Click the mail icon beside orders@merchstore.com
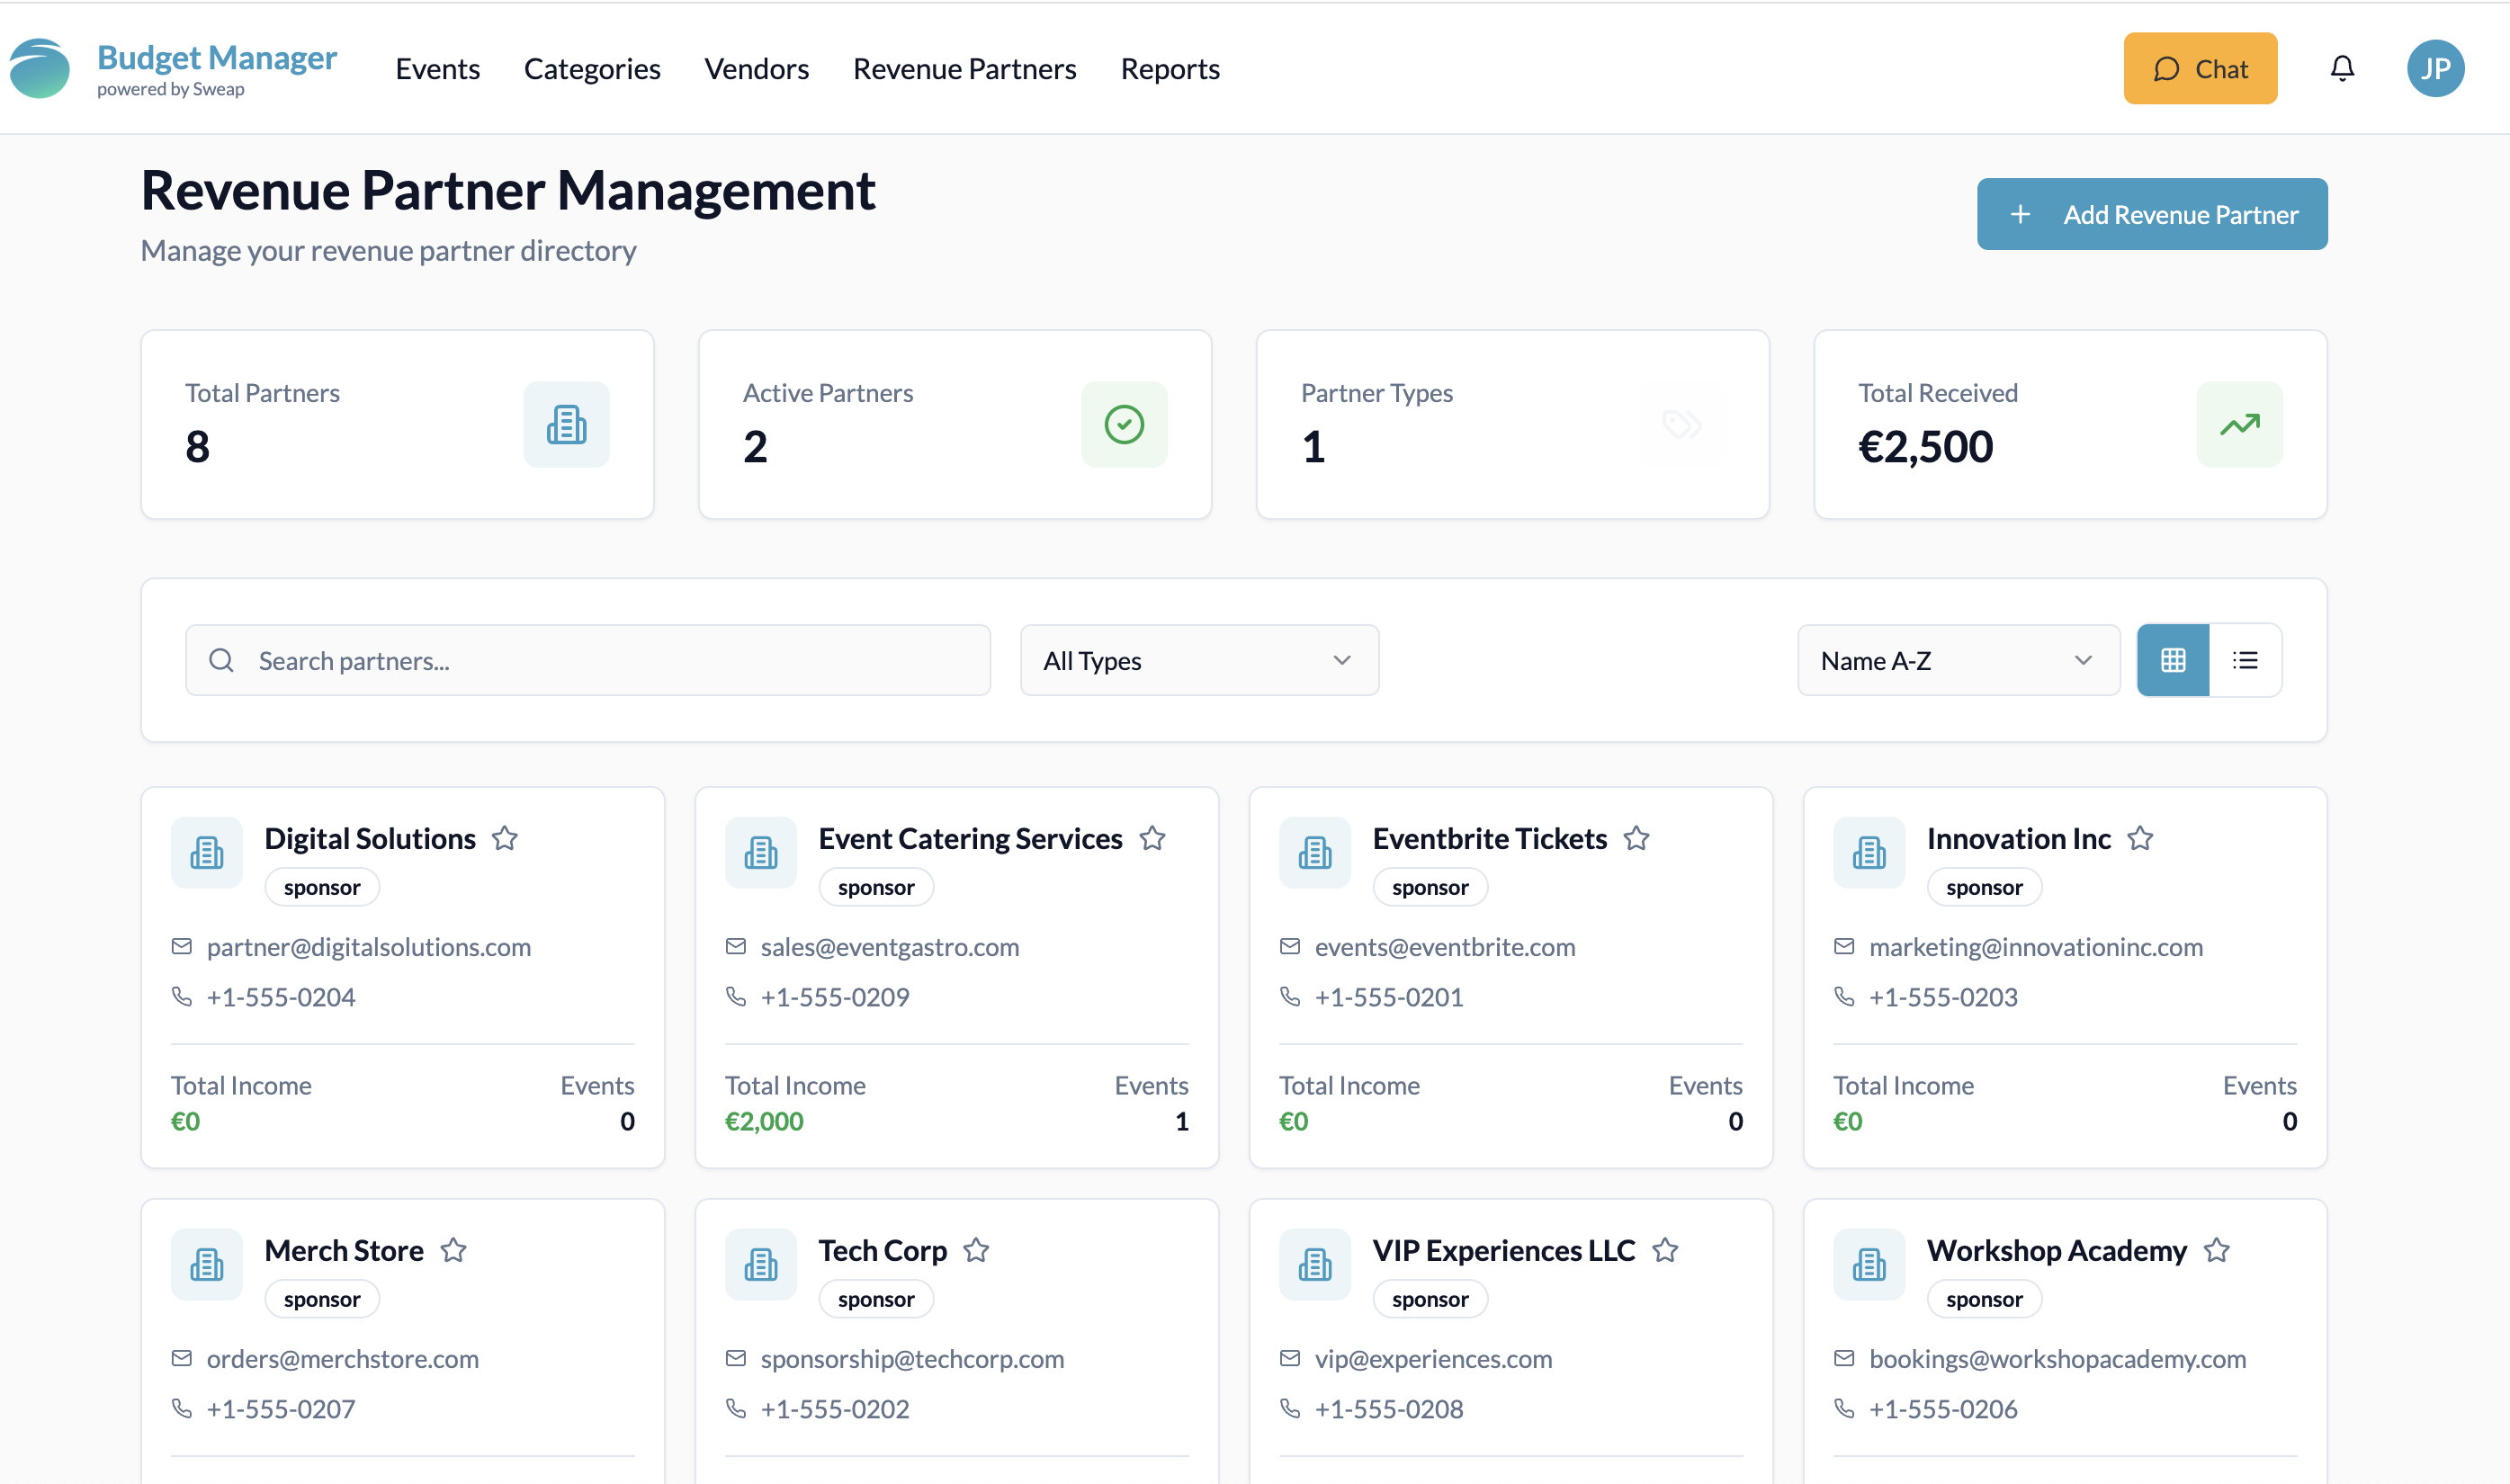Image resolution: width=2510 pixels, height=1484 pixels. 181,1359
